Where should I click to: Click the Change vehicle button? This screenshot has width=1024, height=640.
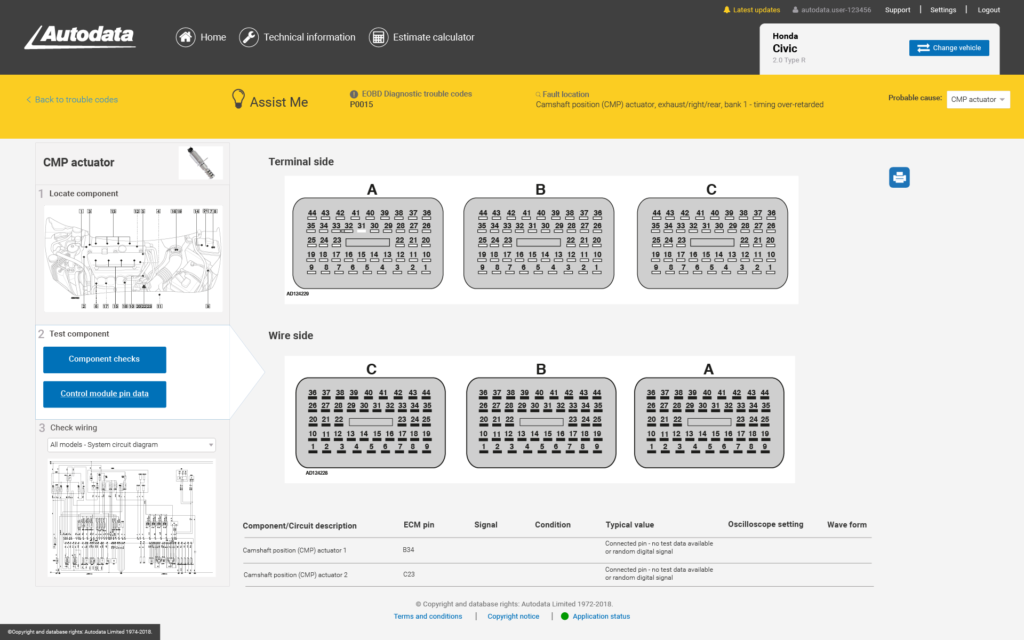pos(948,48)
